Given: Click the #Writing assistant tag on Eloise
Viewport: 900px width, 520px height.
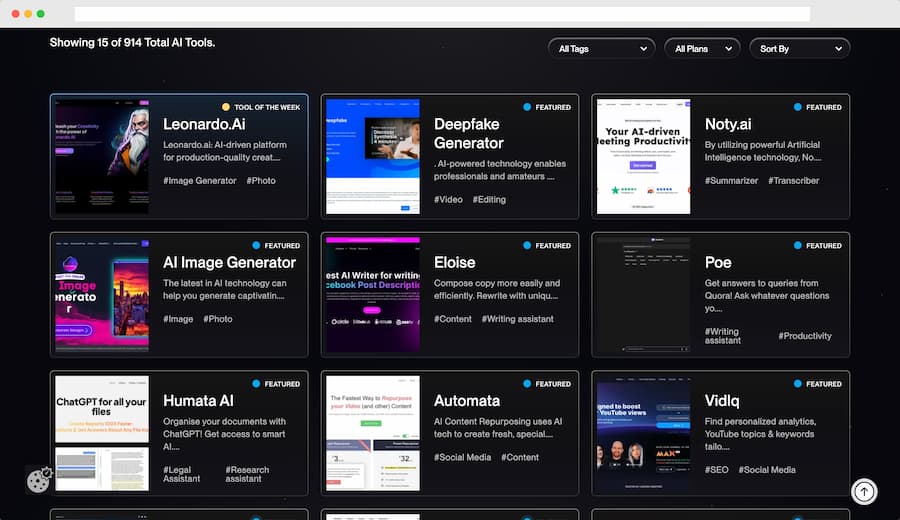Looking at the screenshot, I should tap(518, 319).
